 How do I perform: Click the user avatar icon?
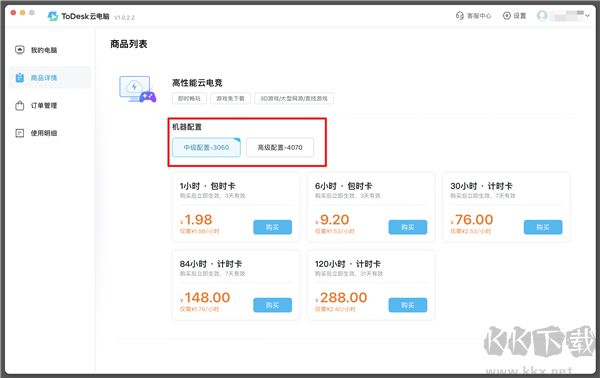click(x=542, y=16)
